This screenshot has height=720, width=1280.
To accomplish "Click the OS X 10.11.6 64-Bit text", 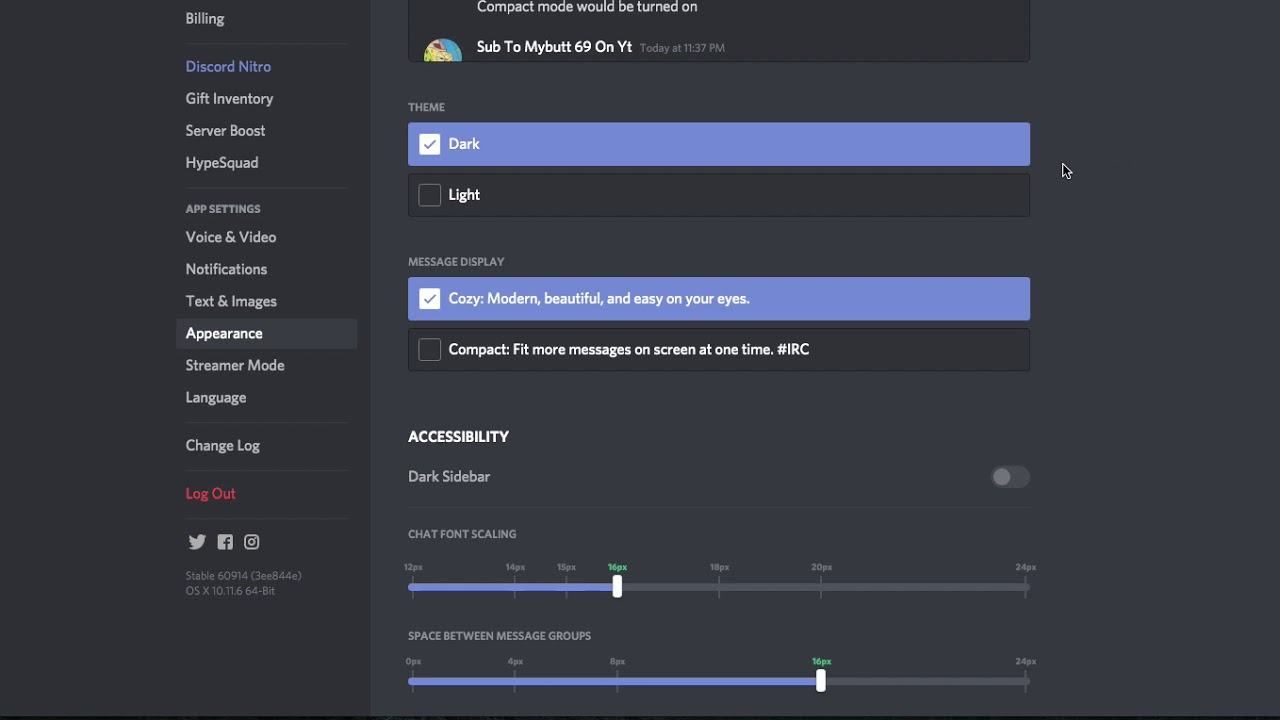I will point(230,591).
